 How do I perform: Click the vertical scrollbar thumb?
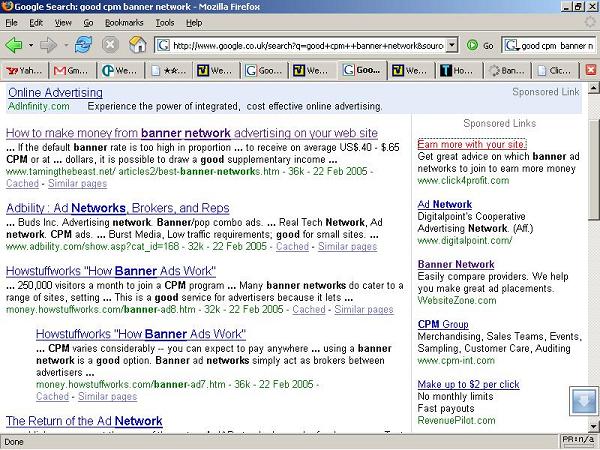pos(593,169)
